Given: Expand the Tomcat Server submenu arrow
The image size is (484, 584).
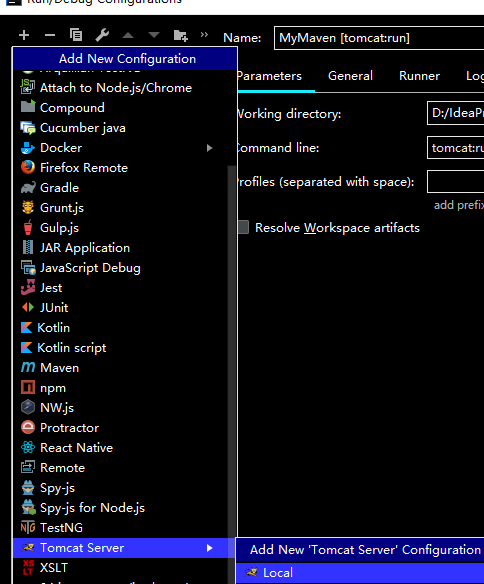Looking at the screenshot, I should [x=210, y=548].
